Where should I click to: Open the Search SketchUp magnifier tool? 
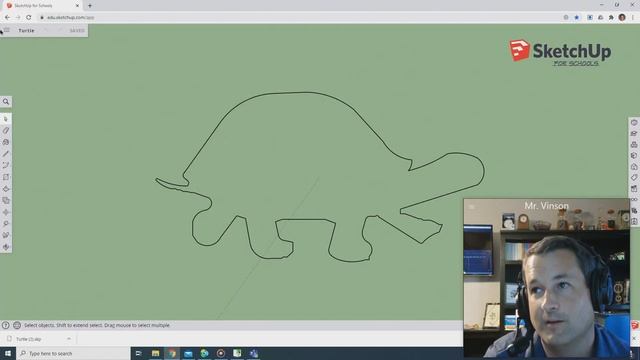point(6,102)
